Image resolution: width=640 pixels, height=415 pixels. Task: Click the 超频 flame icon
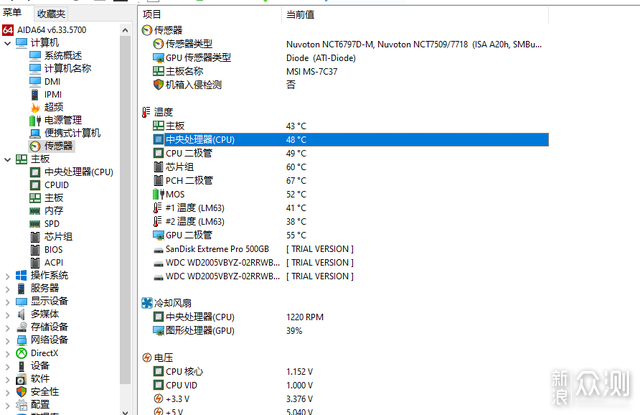pyautogui.click(x=35, y=107)
